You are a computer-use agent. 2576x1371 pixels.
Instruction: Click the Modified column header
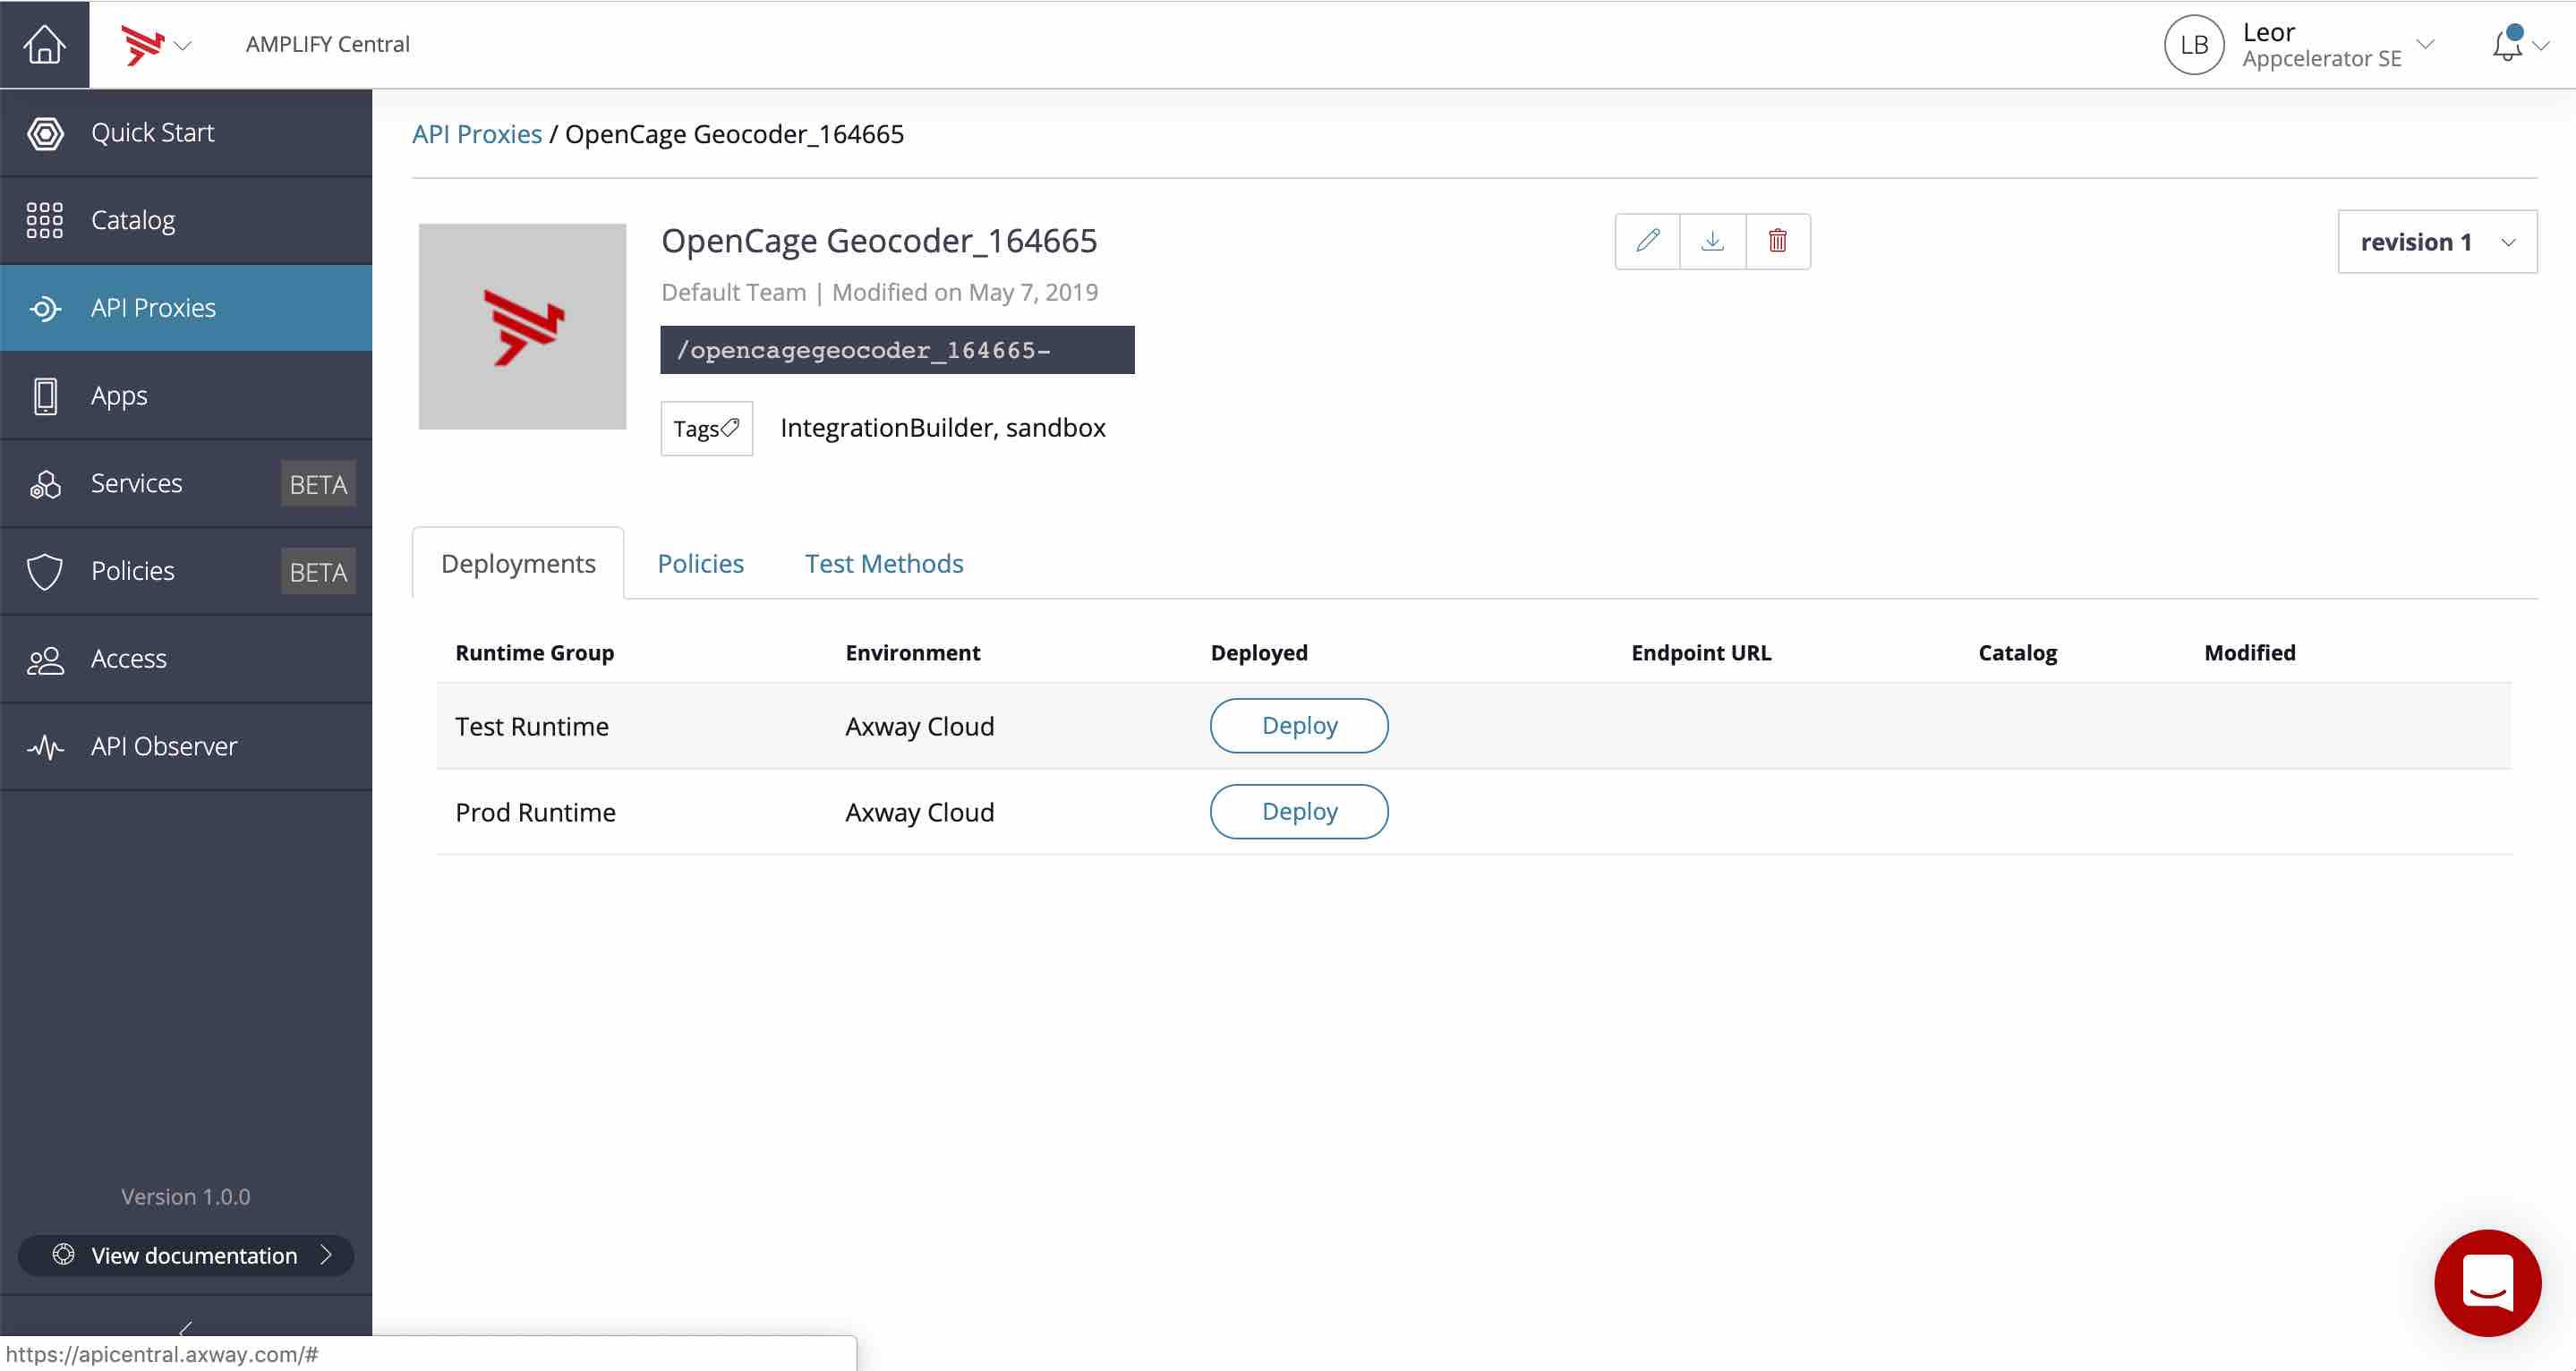click(2249, 652)
